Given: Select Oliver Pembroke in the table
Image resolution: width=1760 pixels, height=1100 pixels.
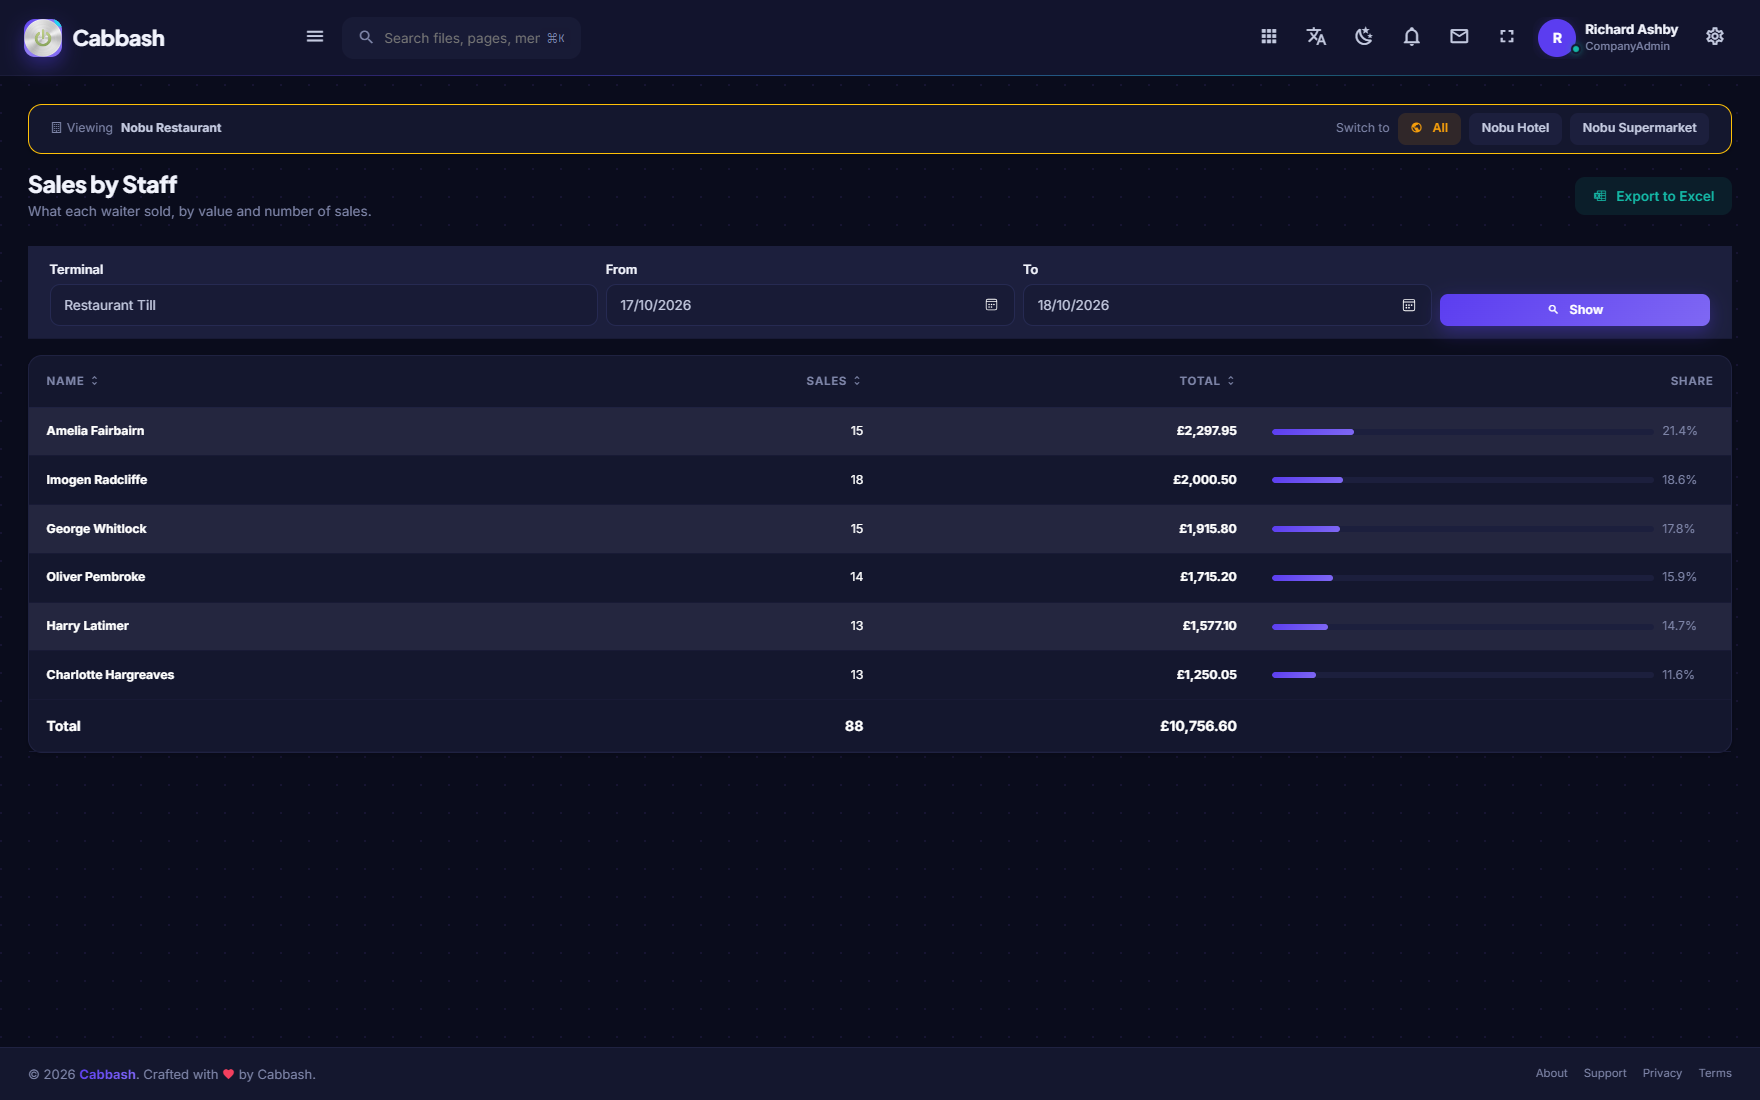Looking at the screenshot, I should click(x=95, y=577).
